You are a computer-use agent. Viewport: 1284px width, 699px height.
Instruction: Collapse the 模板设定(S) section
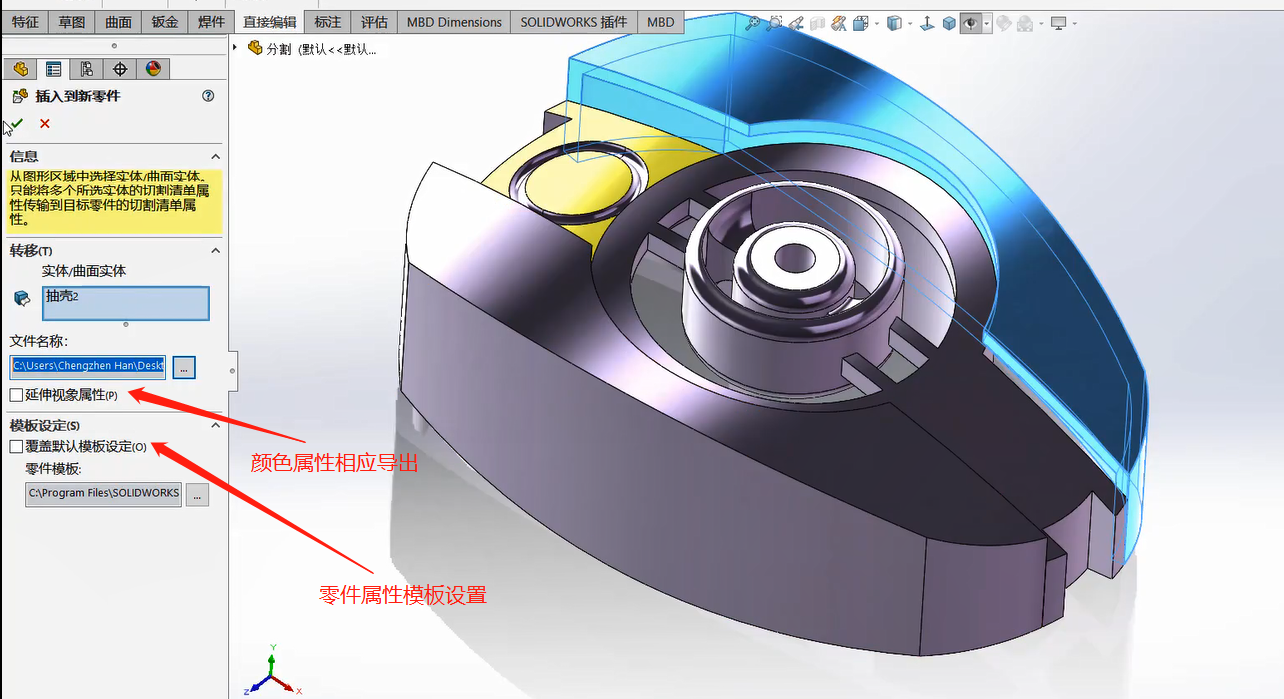(215, 425)
